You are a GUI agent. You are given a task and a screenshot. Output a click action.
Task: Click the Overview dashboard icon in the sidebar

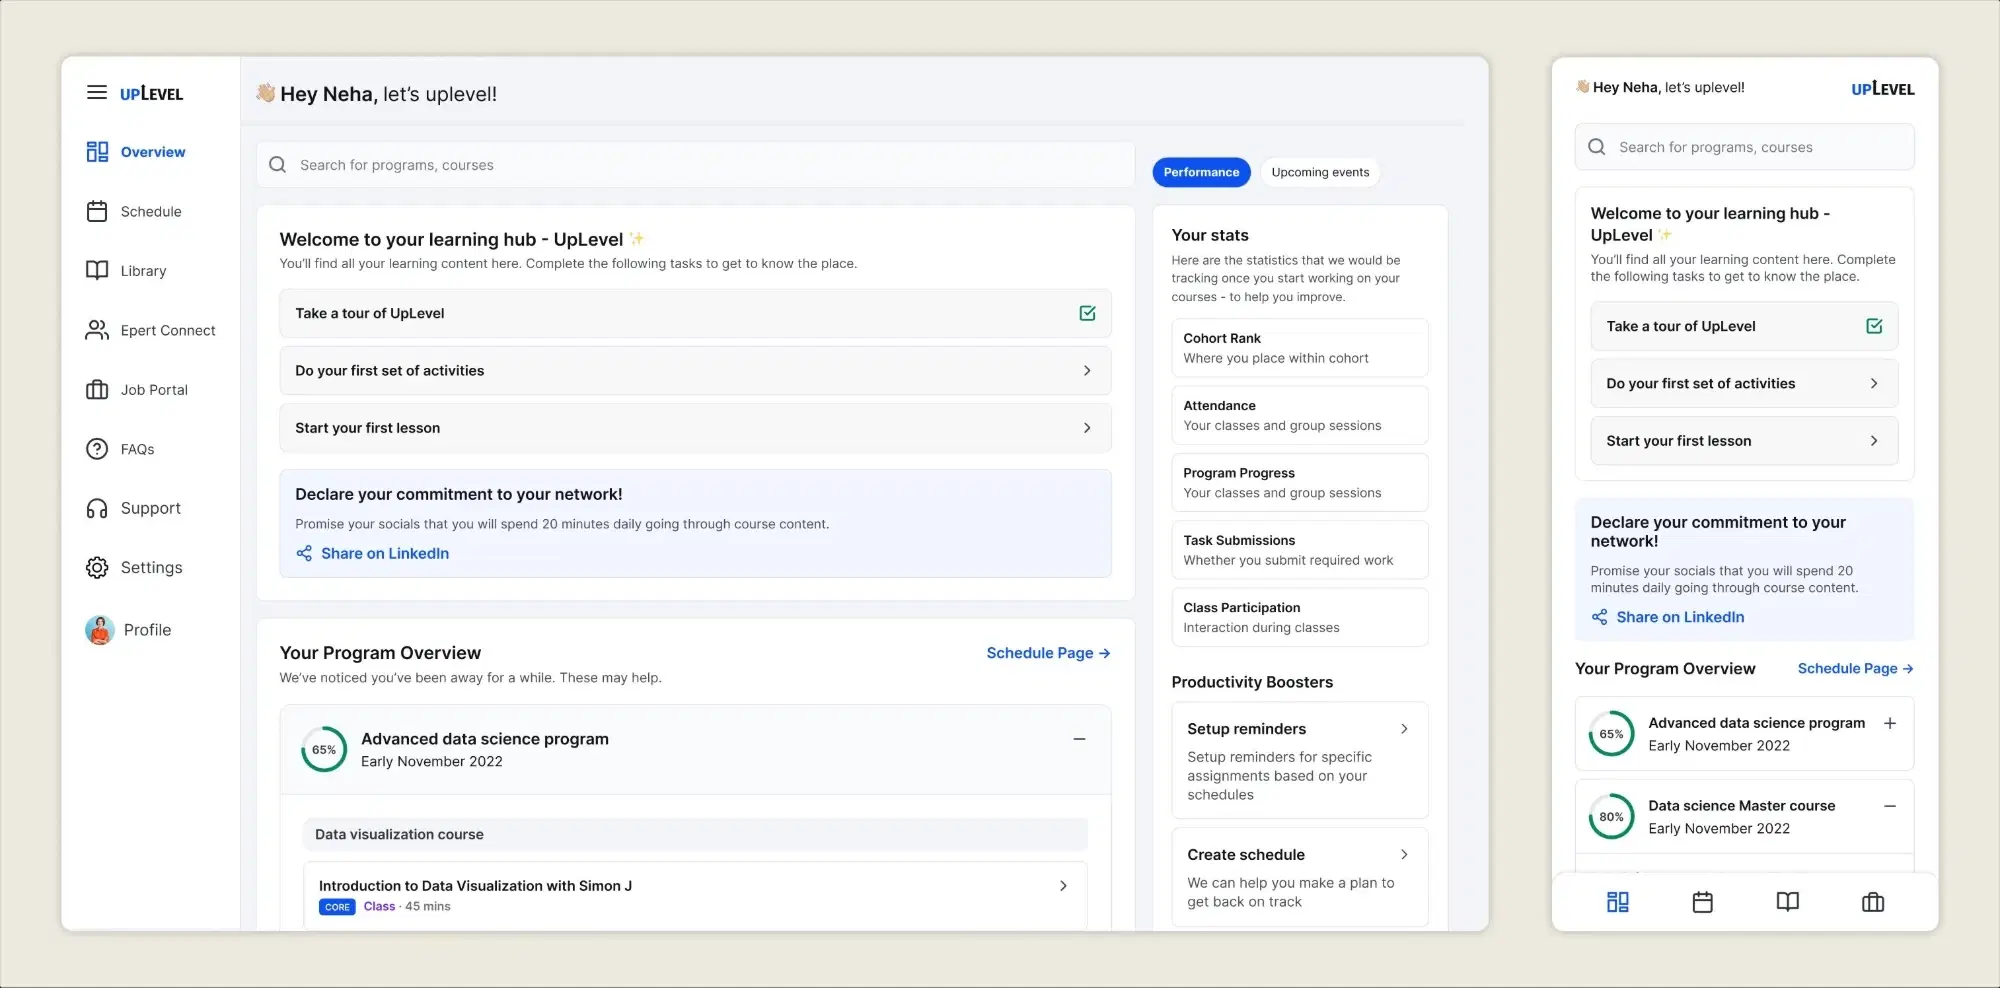[x=97, y=152]
